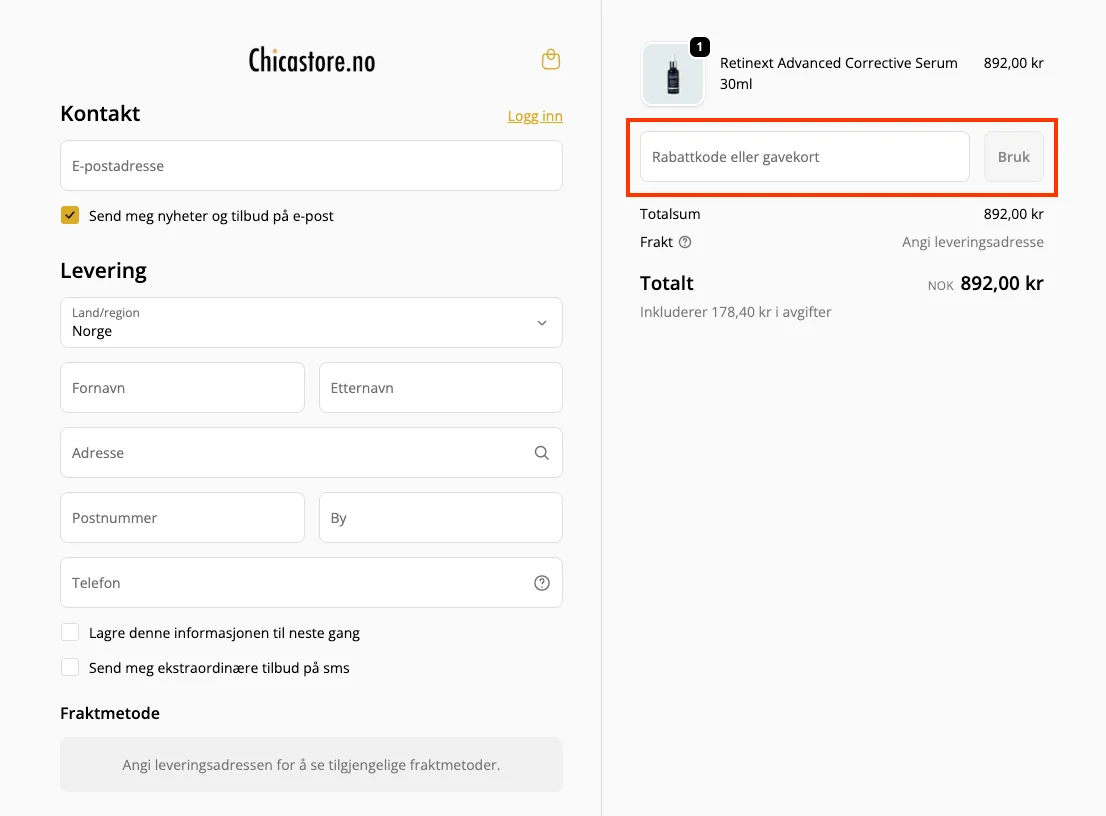Screen dimensions: 1106x816
Task: Click the Frakt info question mark icon
Action: click(x=685, y=242)
